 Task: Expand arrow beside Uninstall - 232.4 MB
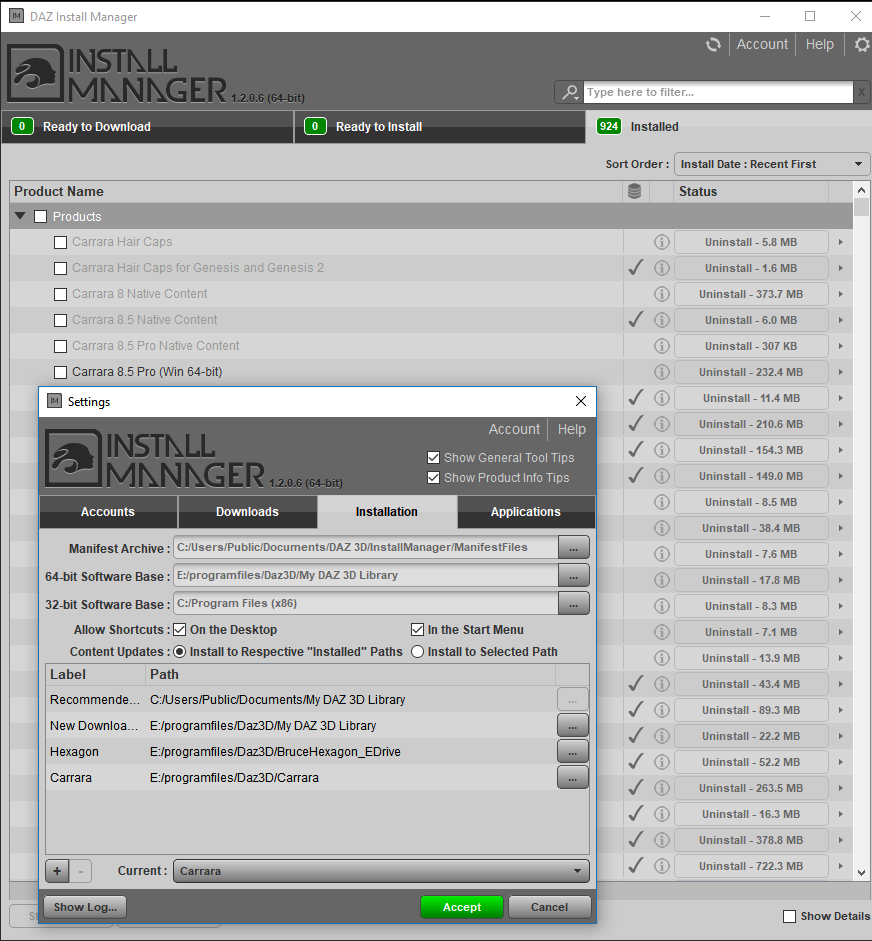tap(841, 372)
